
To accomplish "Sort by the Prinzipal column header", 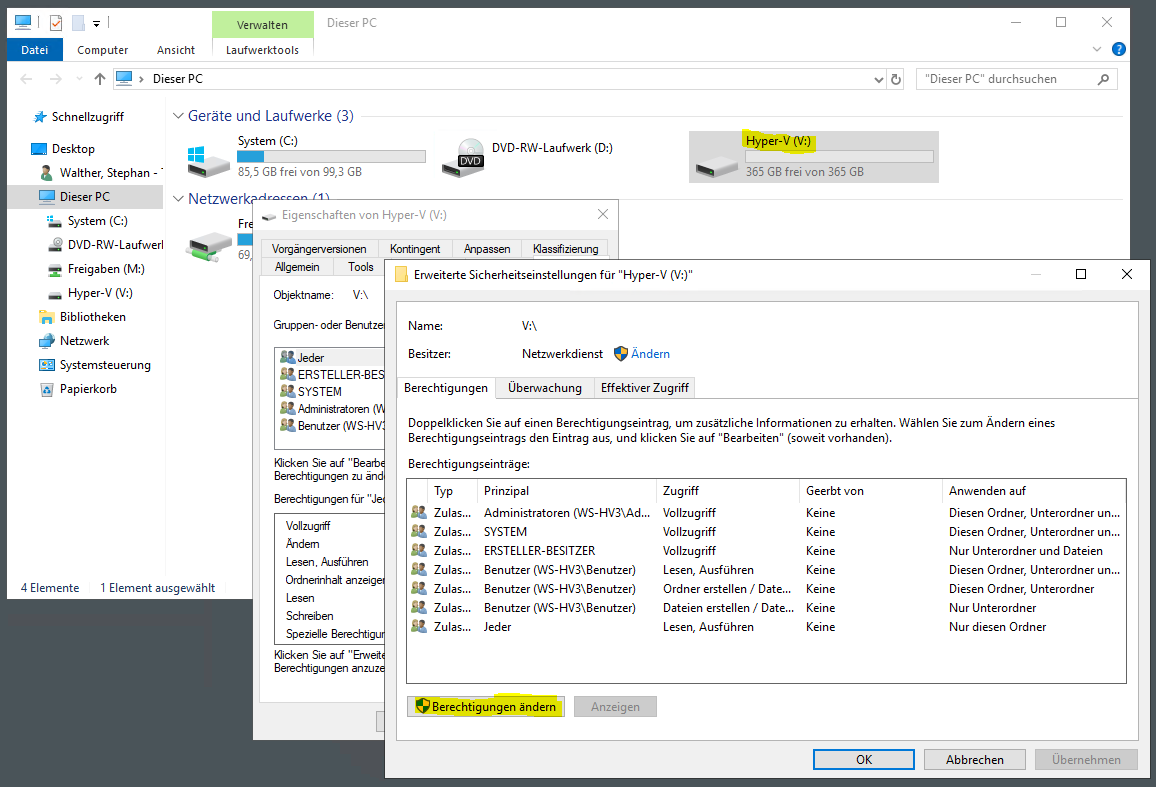I will [567, 491].
